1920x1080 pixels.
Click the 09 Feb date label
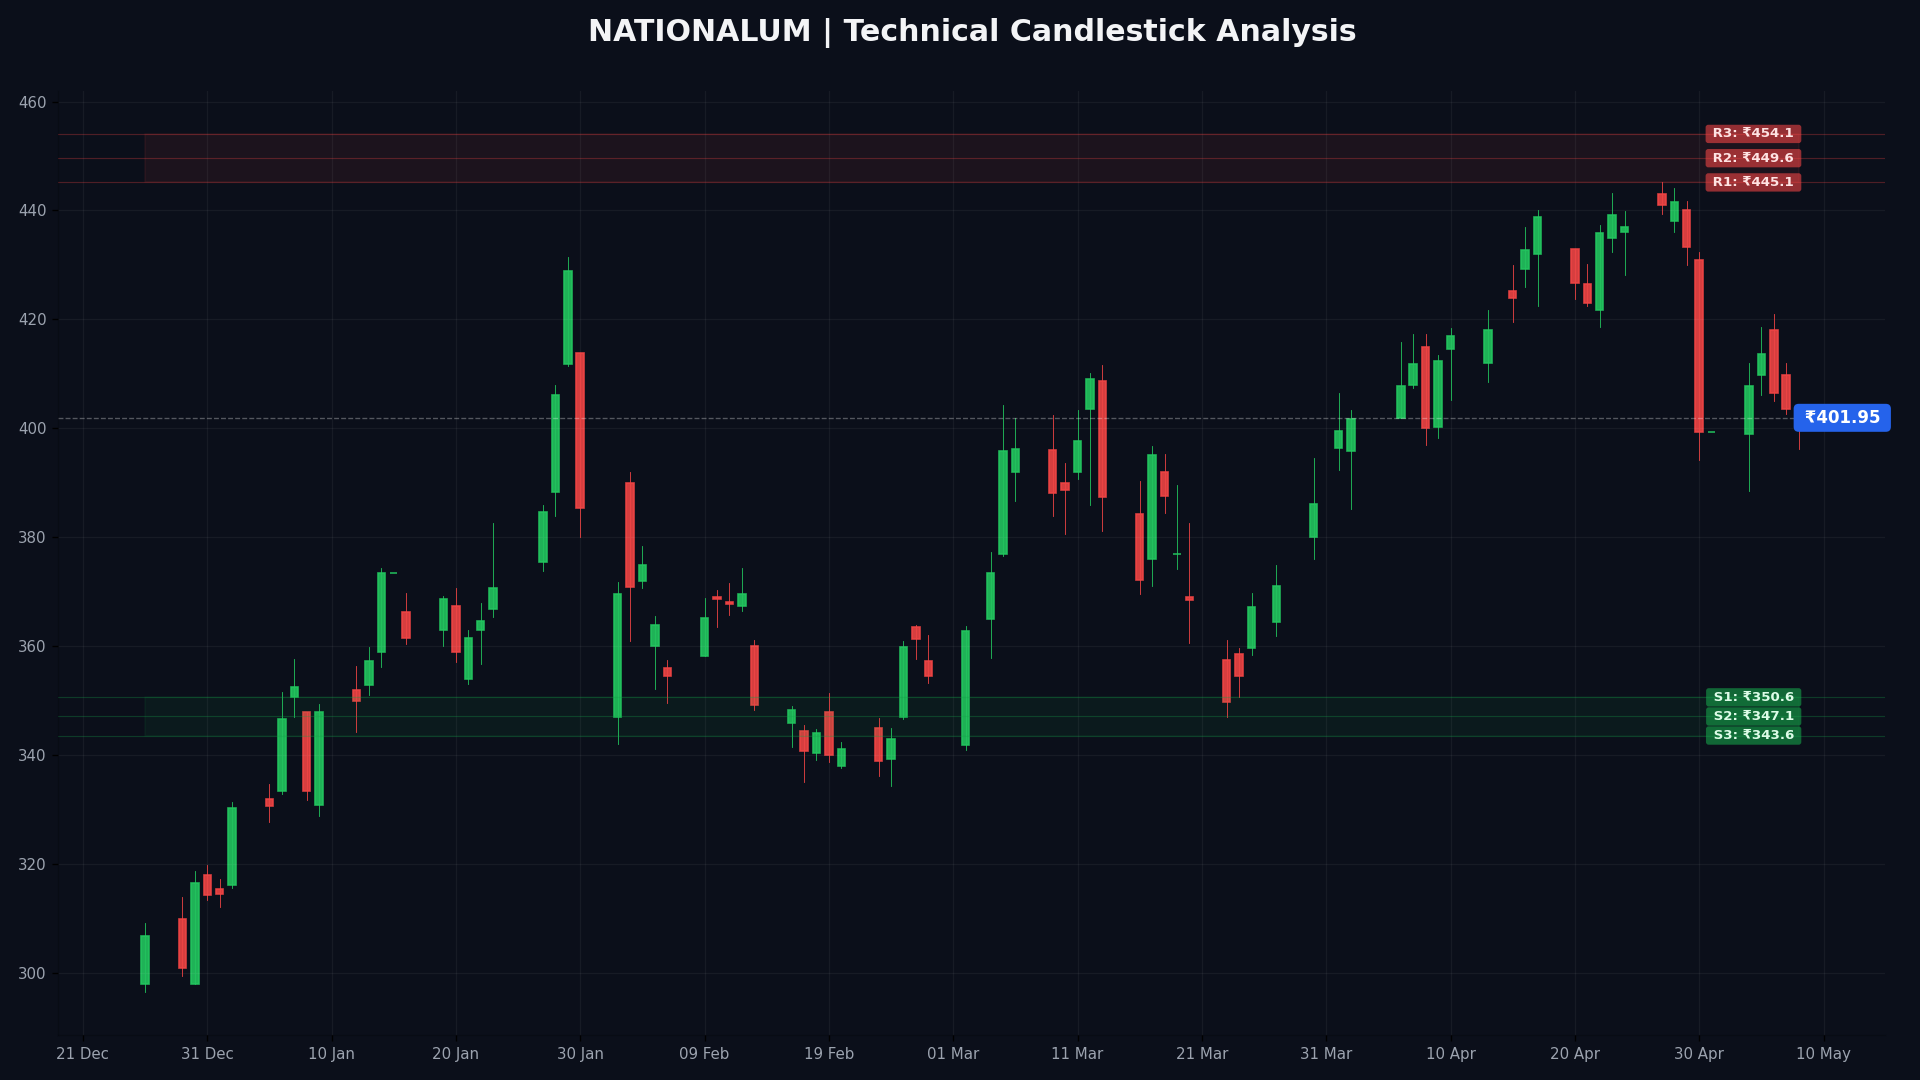tap(704, 1054)
